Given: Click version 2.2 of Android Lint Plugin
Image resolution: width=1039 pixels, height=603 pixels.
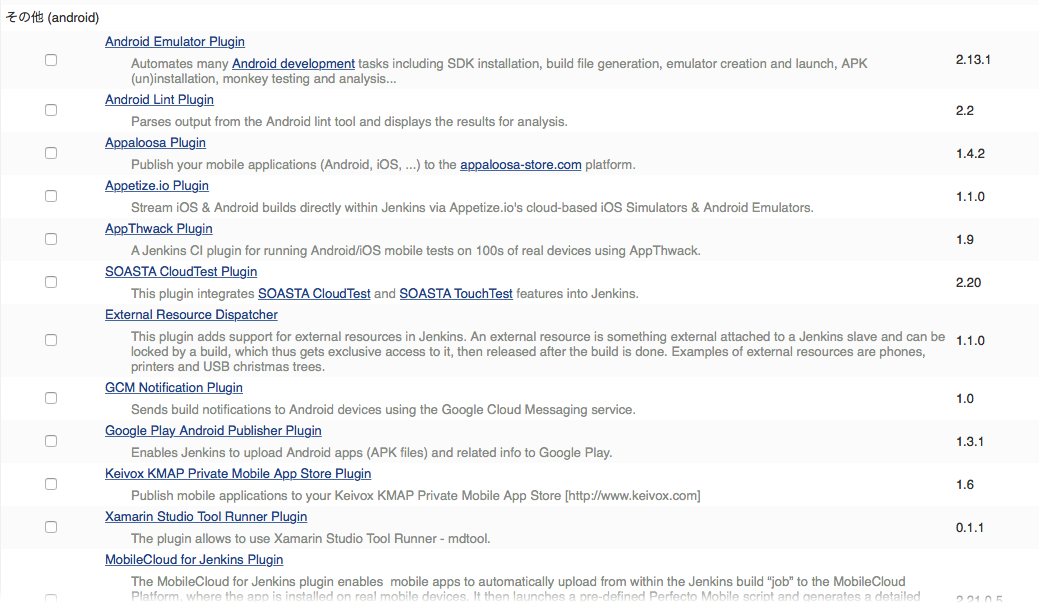Looking at the screenshot, I should tap(965, 111).
